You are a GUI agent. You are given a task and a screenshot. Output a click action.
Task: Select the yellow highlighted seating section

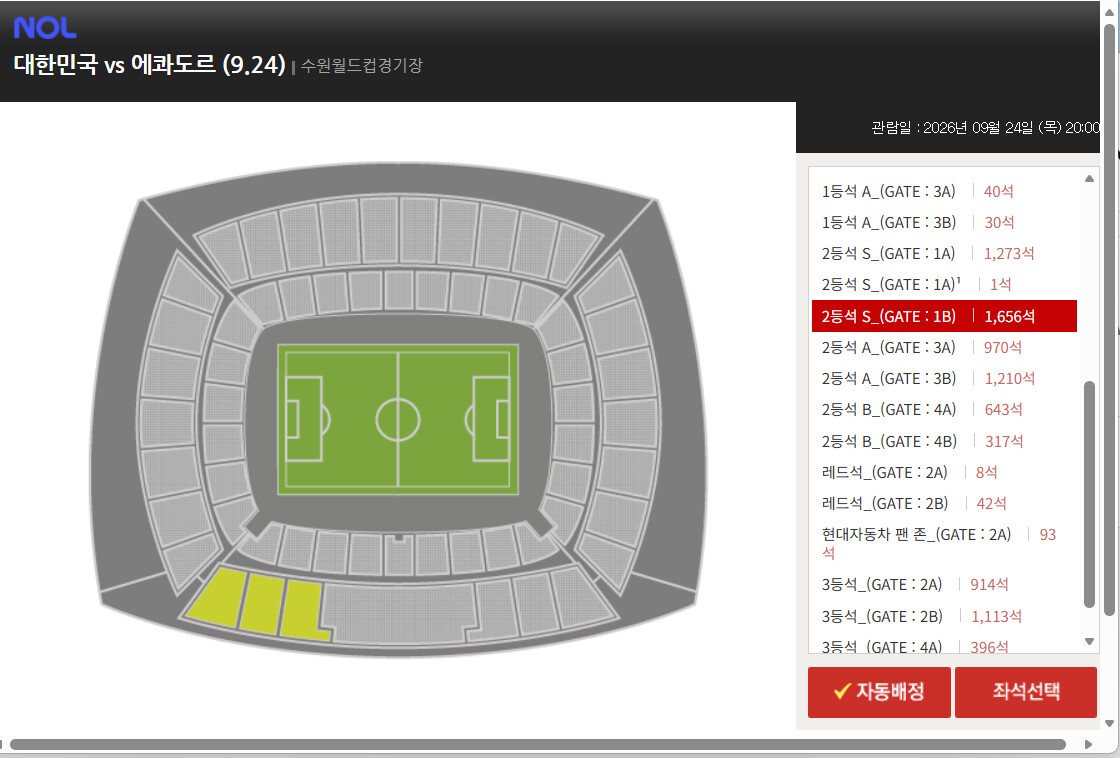tap(257, 603)
